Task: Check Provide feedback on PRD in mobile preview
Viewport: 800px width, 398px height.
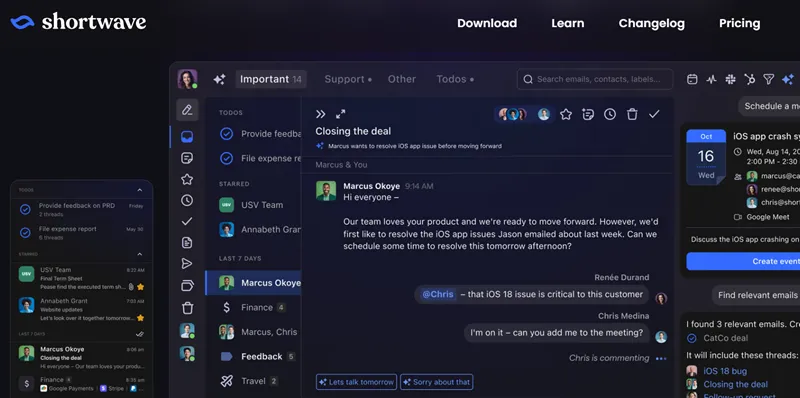Action: point(25,209)
